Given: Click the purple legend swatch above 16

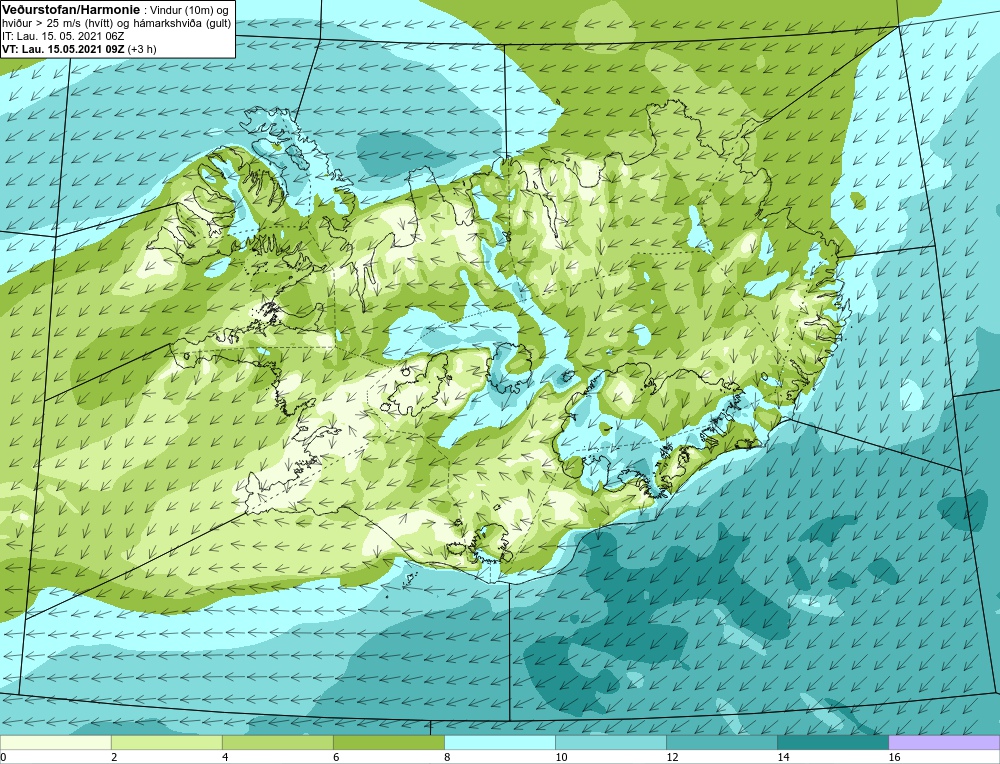Looking at the screenshot, I should 944,742.
